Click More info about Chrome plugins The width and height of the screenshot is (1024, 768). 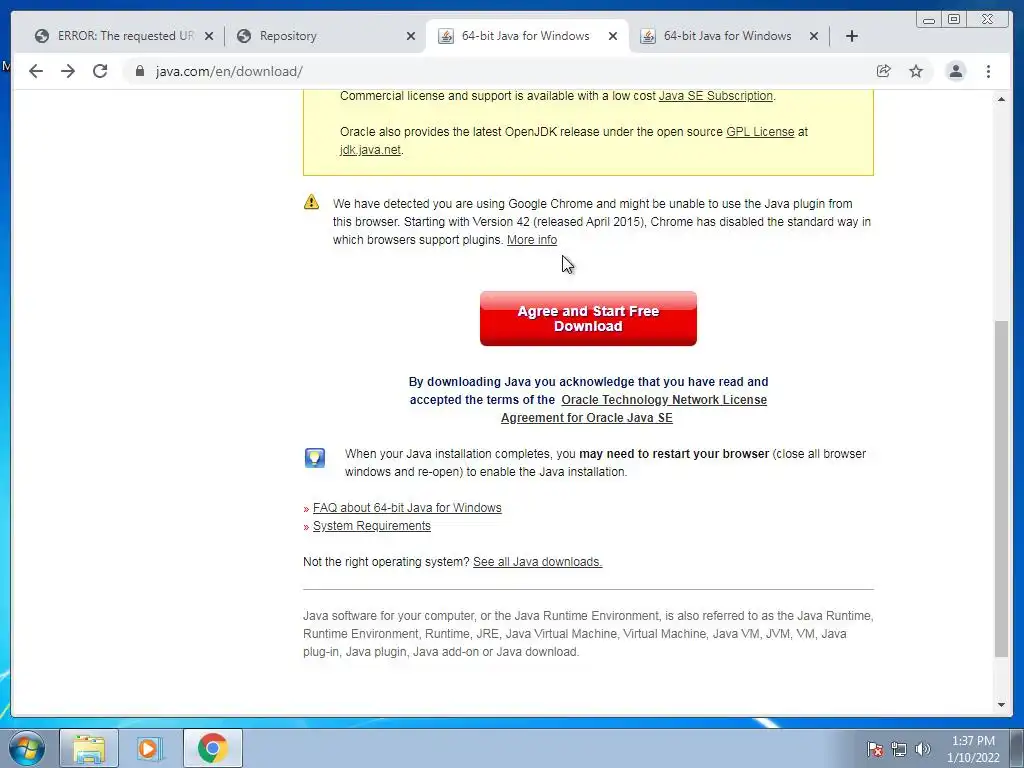pyautogui.click(x=532, y=240)
